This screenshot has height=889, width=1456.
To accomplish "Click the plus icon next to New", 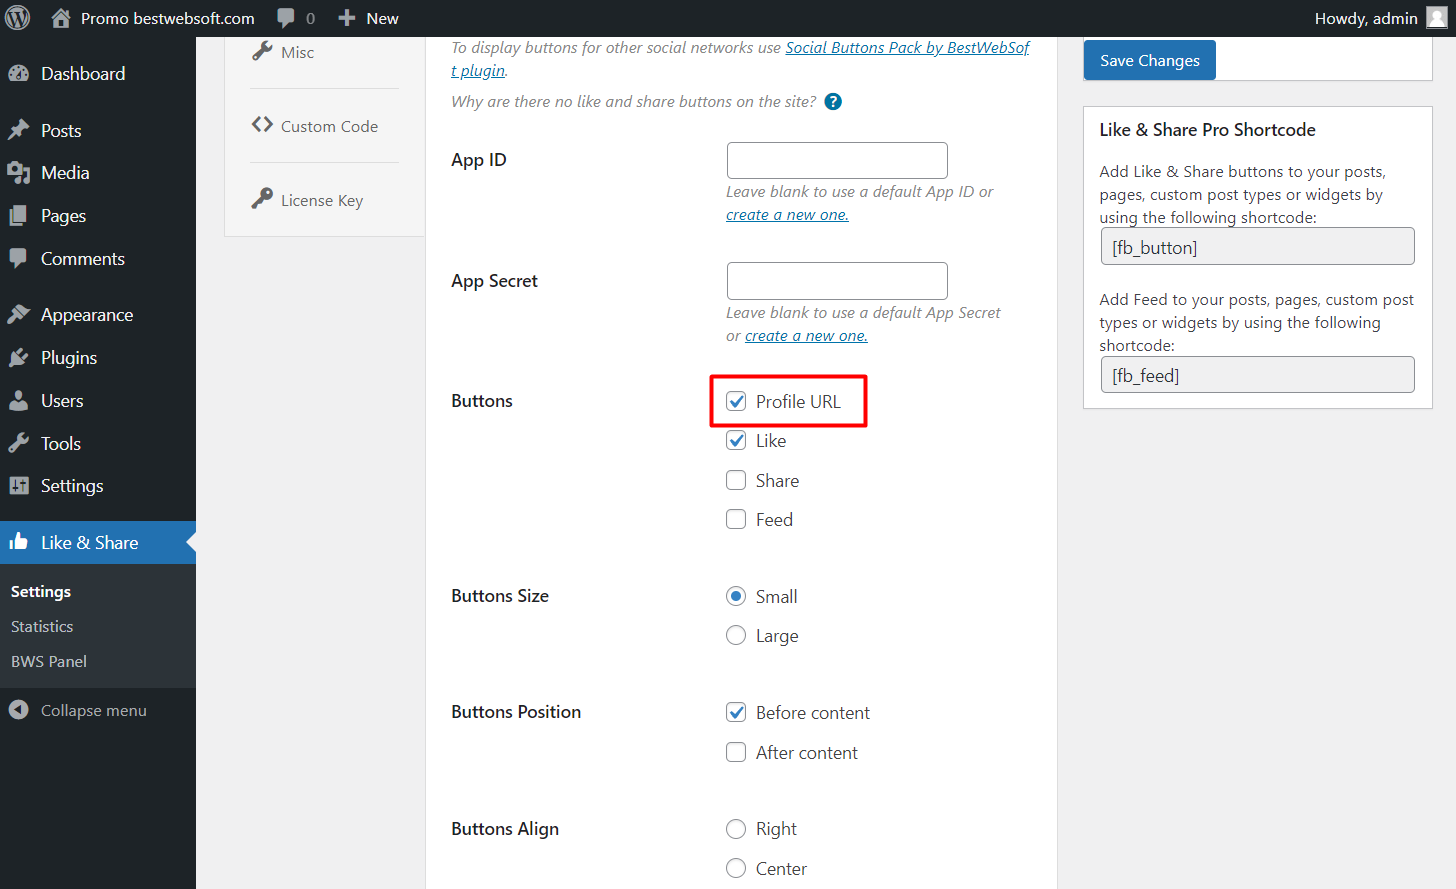I will tap(347, 18).
